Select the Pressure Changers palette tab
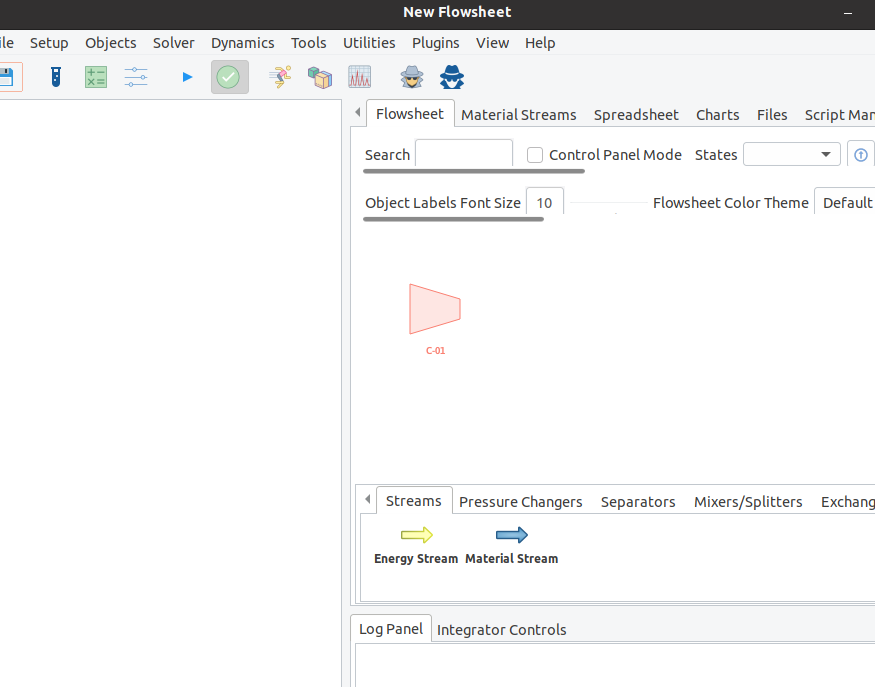Viewport: 875px width, 687px height. point(521,502)
